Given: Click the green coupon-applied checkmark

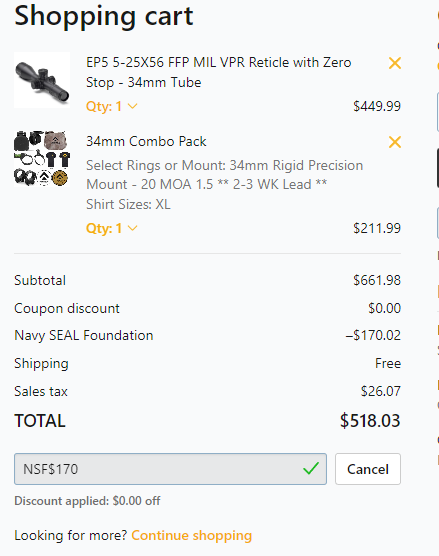Looking at the screenshot, I should [x=311, y=468].
